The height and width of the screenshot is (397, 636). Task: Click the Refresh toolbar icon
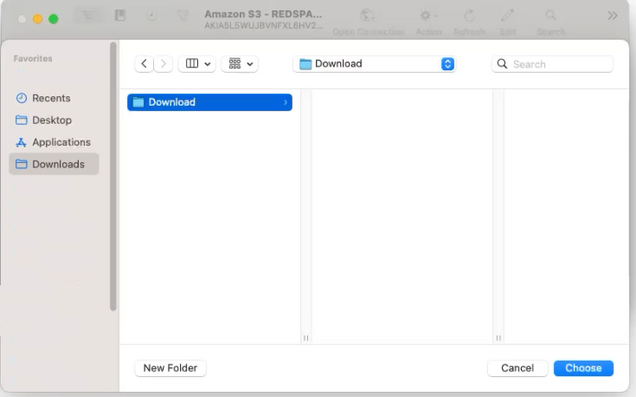469,16
